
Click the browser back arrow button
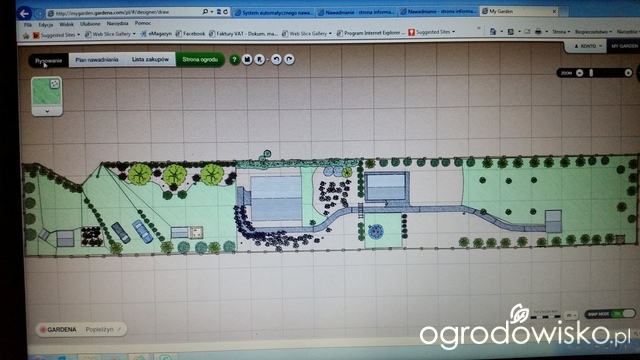(x=24, y=13)
